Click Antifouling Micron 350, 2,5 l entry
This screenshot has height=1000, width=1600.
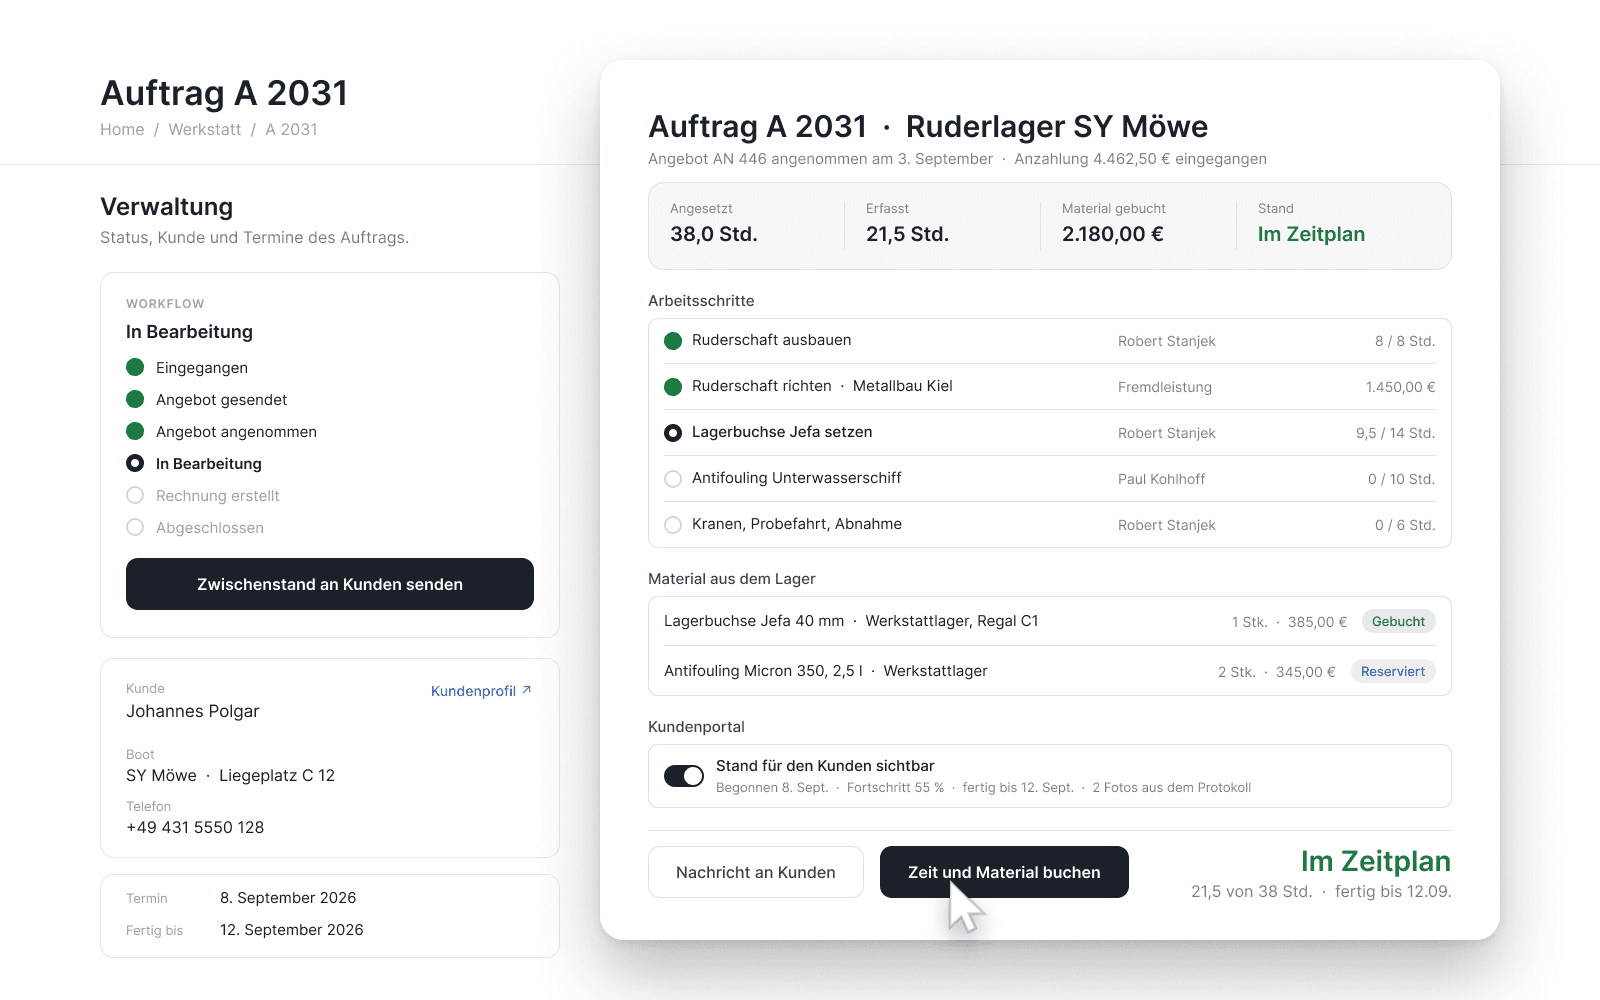(1050, 671)
